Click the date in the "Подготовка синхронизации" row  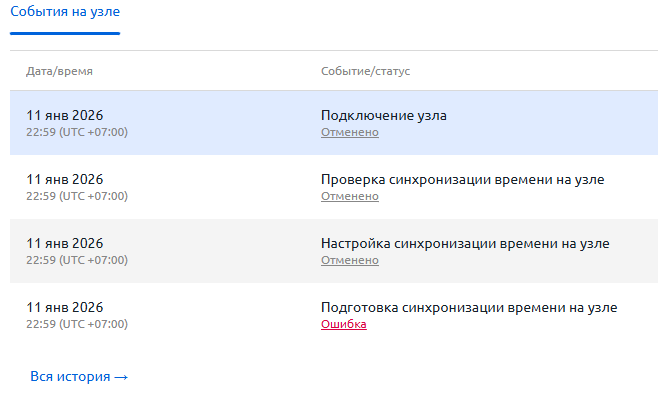coord(65,307)
